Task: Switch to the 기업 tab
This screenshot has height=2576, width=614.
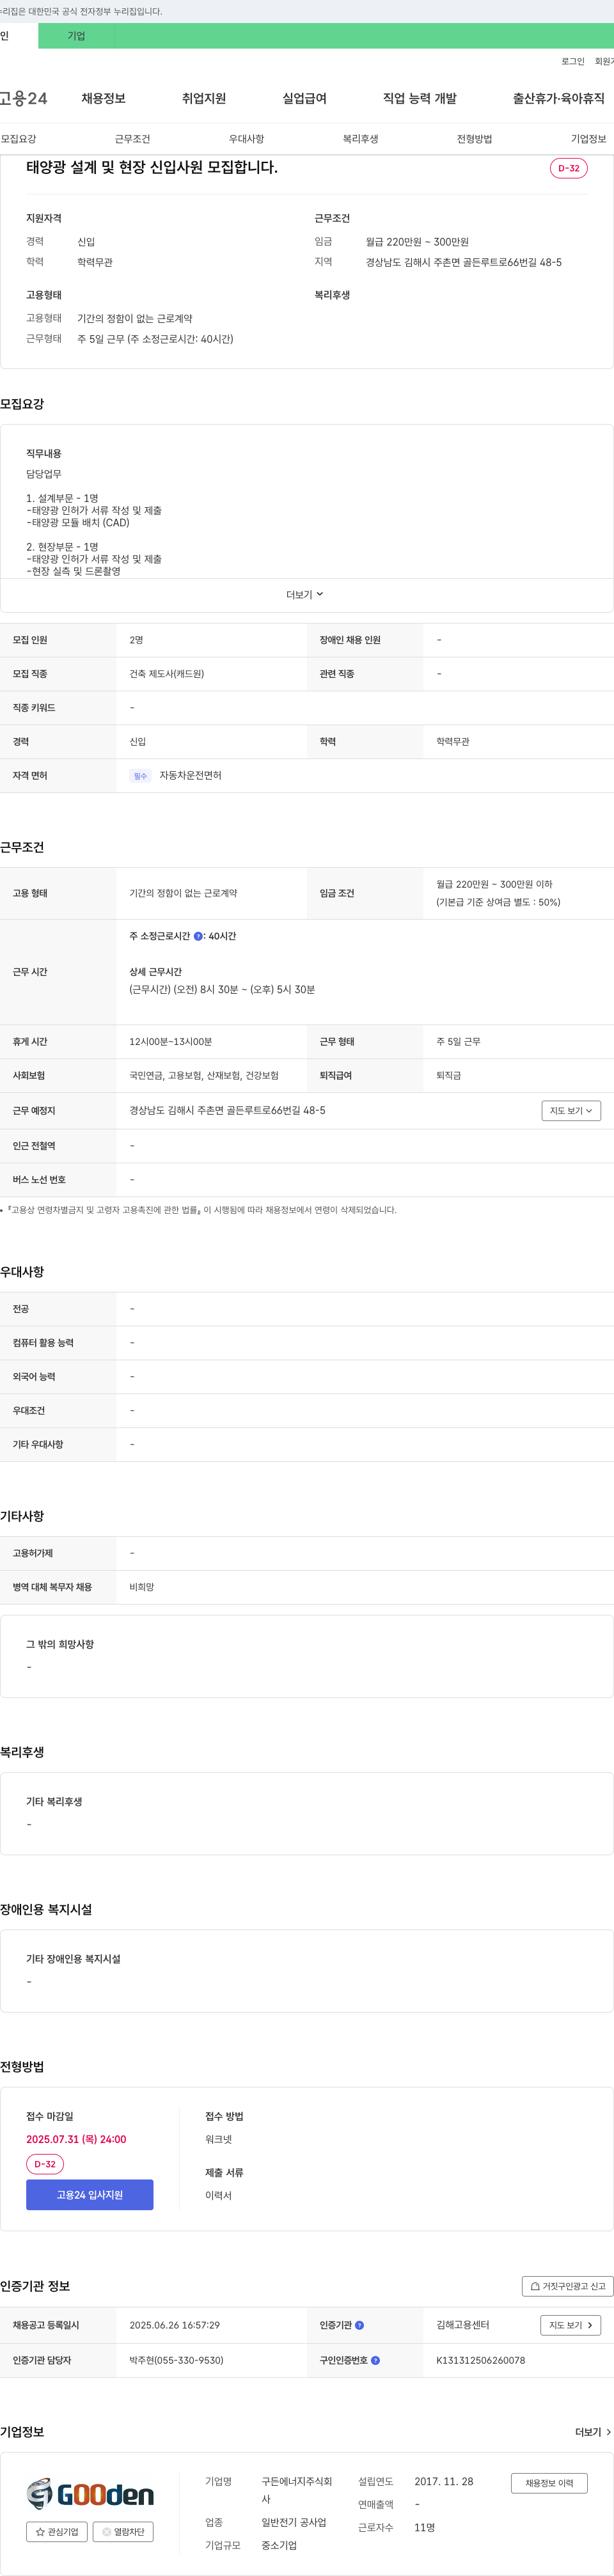Action: (76, 36)
